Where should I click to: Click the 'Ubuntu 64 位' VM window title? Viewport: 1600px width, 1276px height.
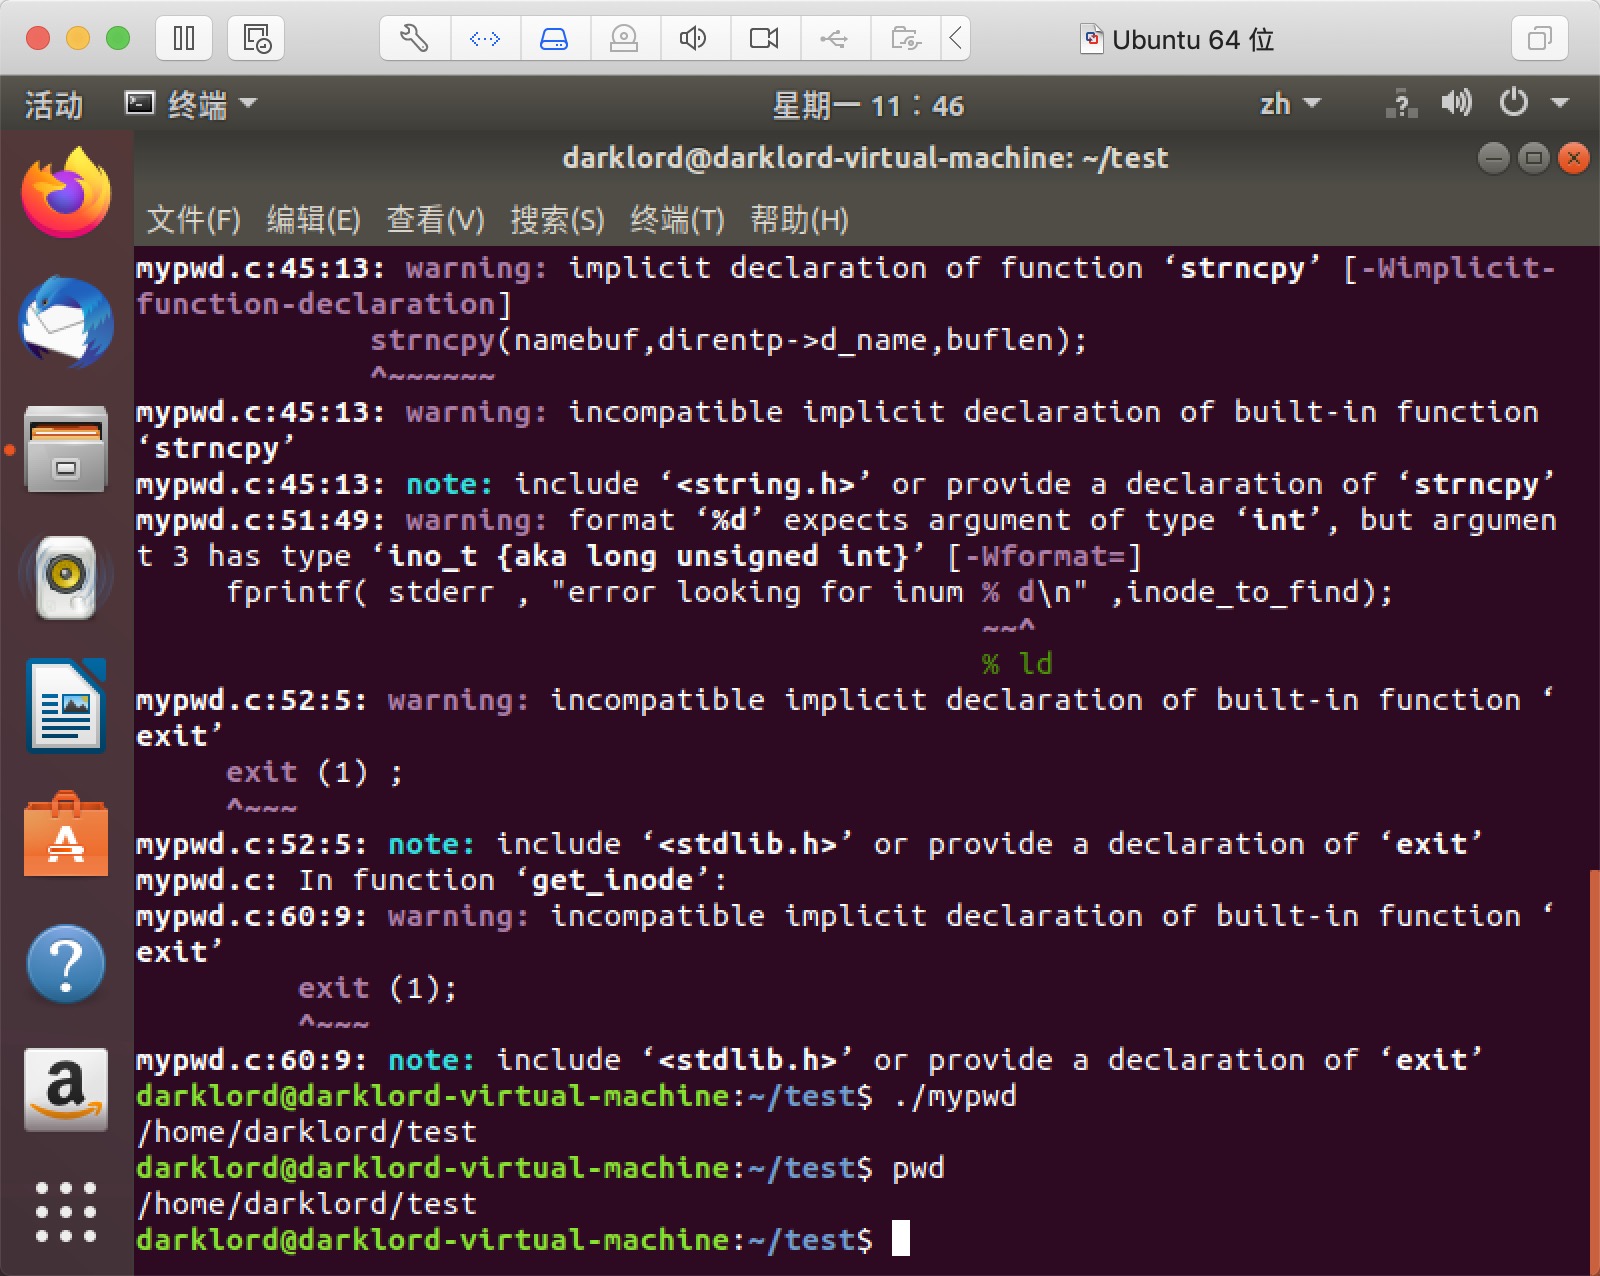(x=1192, y=39)
